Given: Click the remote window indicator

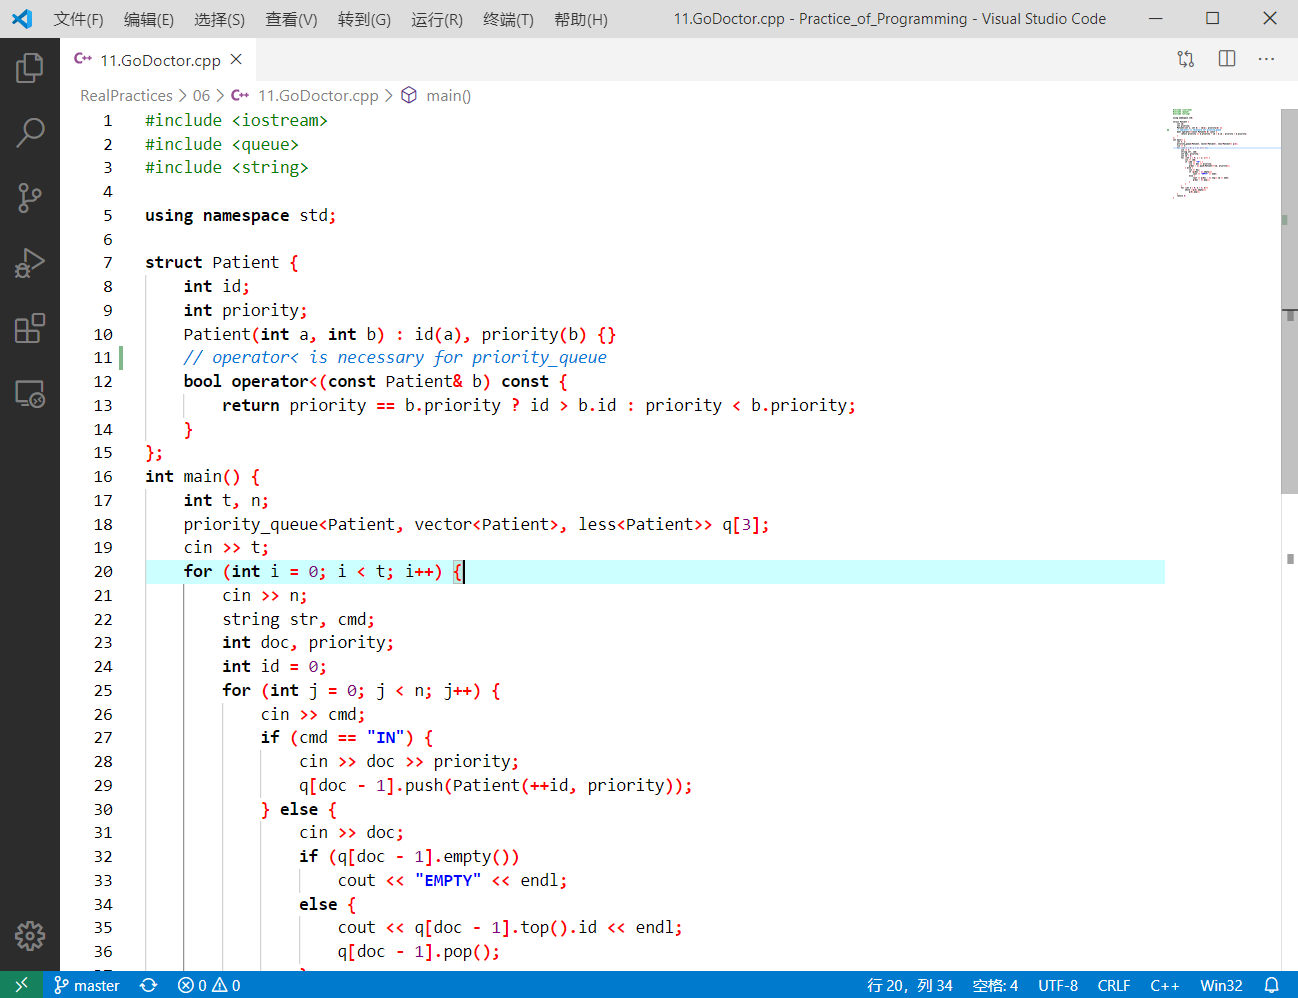Looking at the screenshot, I should tap(21, 985).
